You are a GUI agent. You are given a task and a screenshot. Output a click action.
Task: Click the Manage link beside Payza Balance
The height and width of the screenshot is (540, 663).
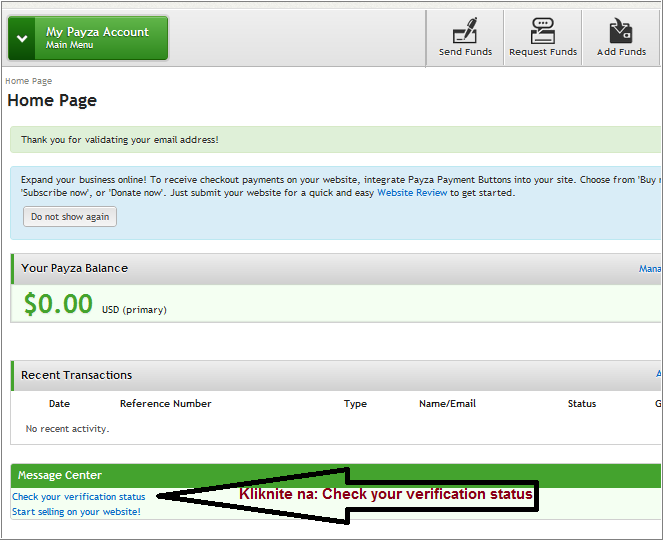[650, 269]
